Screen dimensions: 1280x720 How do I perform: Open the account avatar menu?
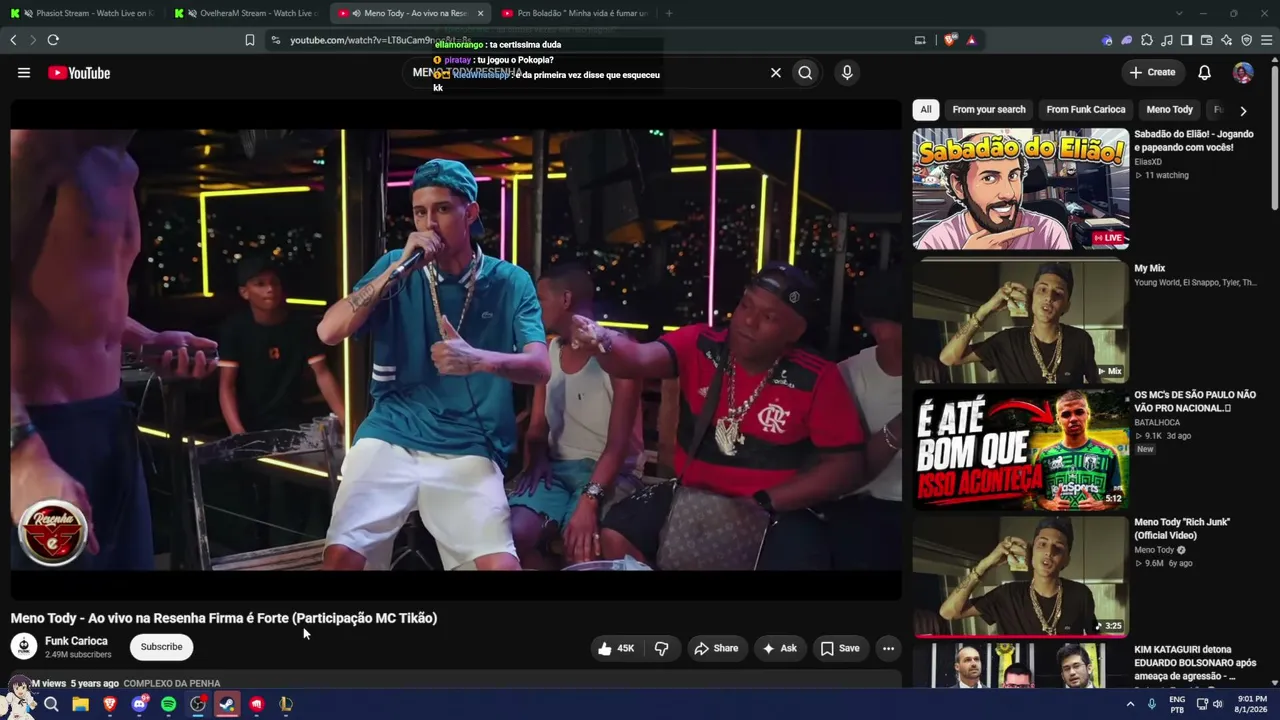tap(1243, 73)
